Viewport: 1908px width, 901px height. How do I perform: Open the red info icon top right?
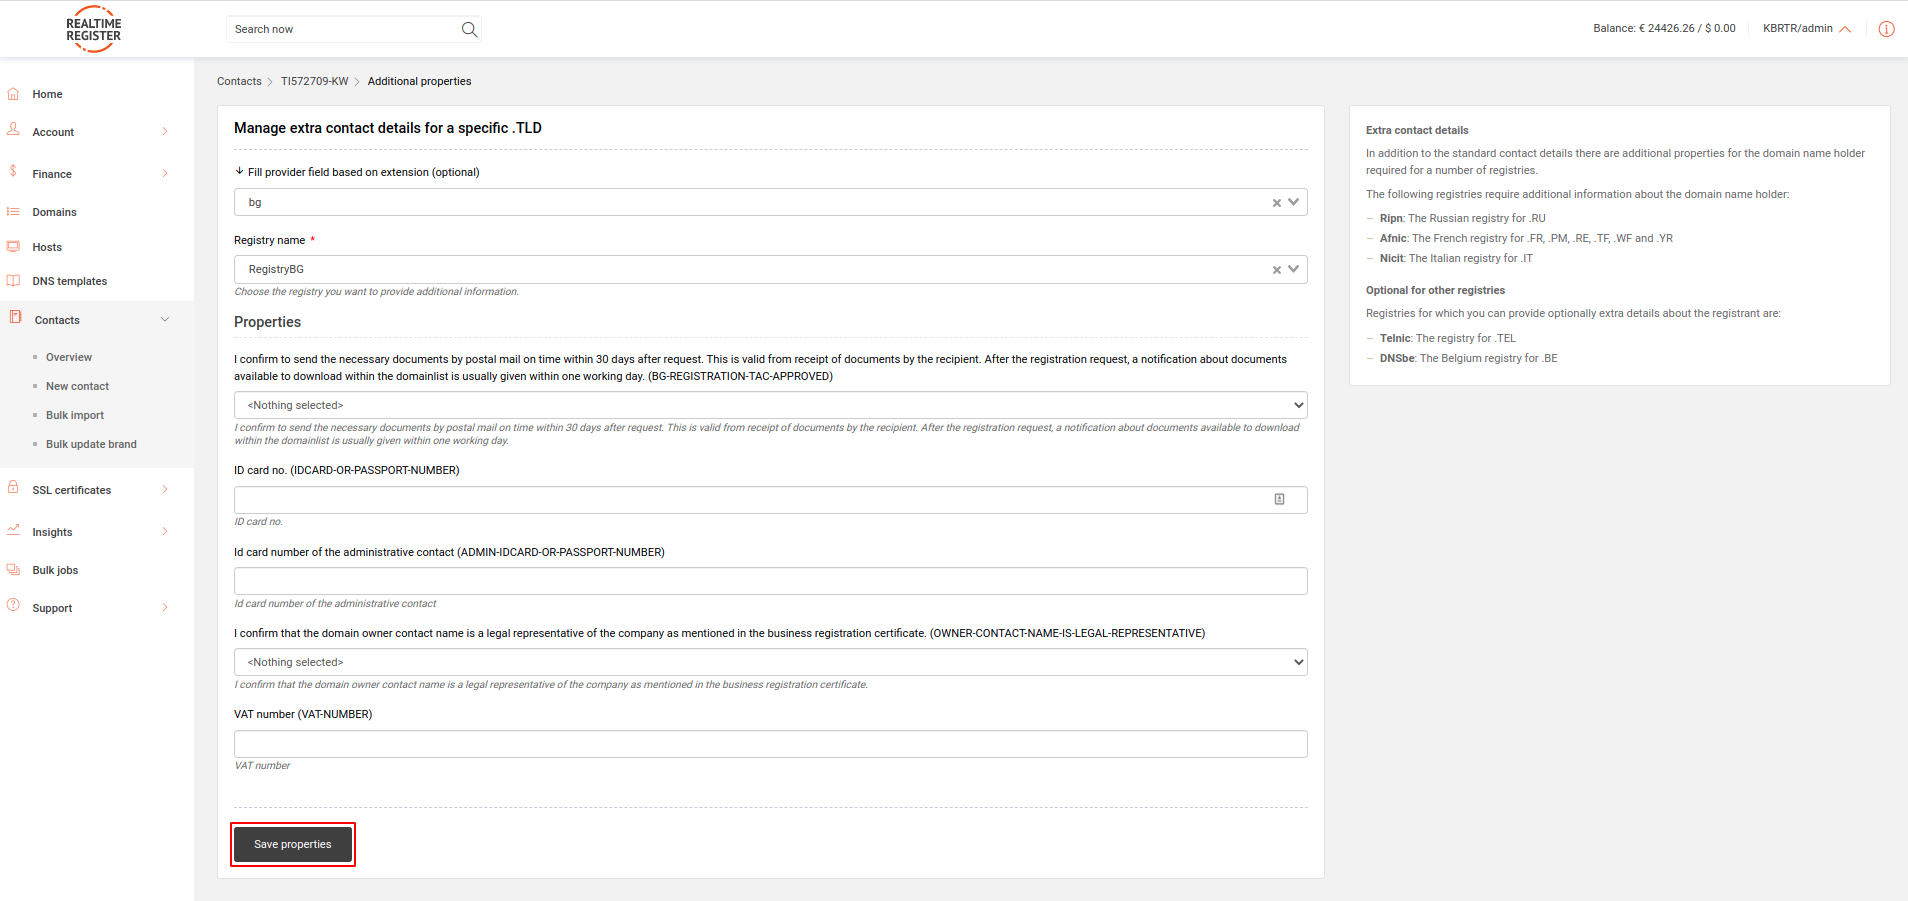click(x=1886, y=29)
